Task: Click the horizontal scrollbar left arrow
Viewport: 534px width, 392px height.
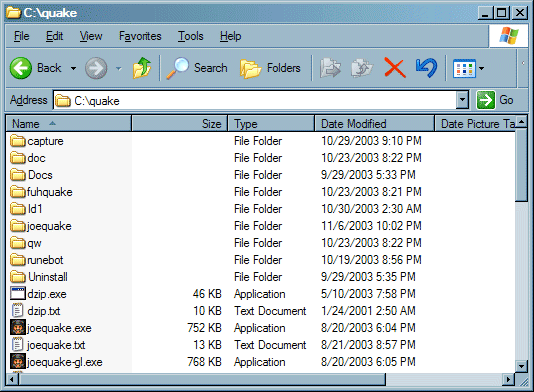Action: point(13,379)
